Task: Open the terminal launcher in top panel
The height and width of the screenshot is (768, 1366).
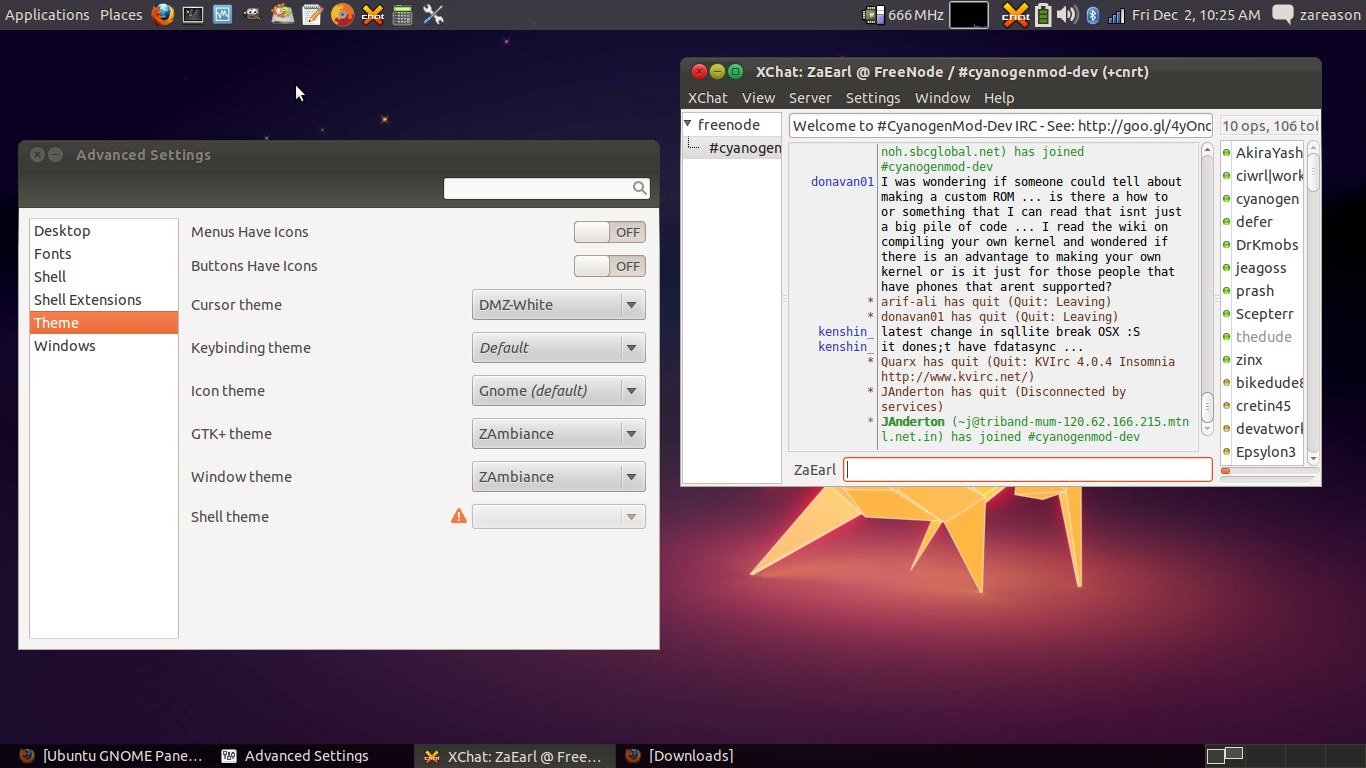Action: coord(193,15)
